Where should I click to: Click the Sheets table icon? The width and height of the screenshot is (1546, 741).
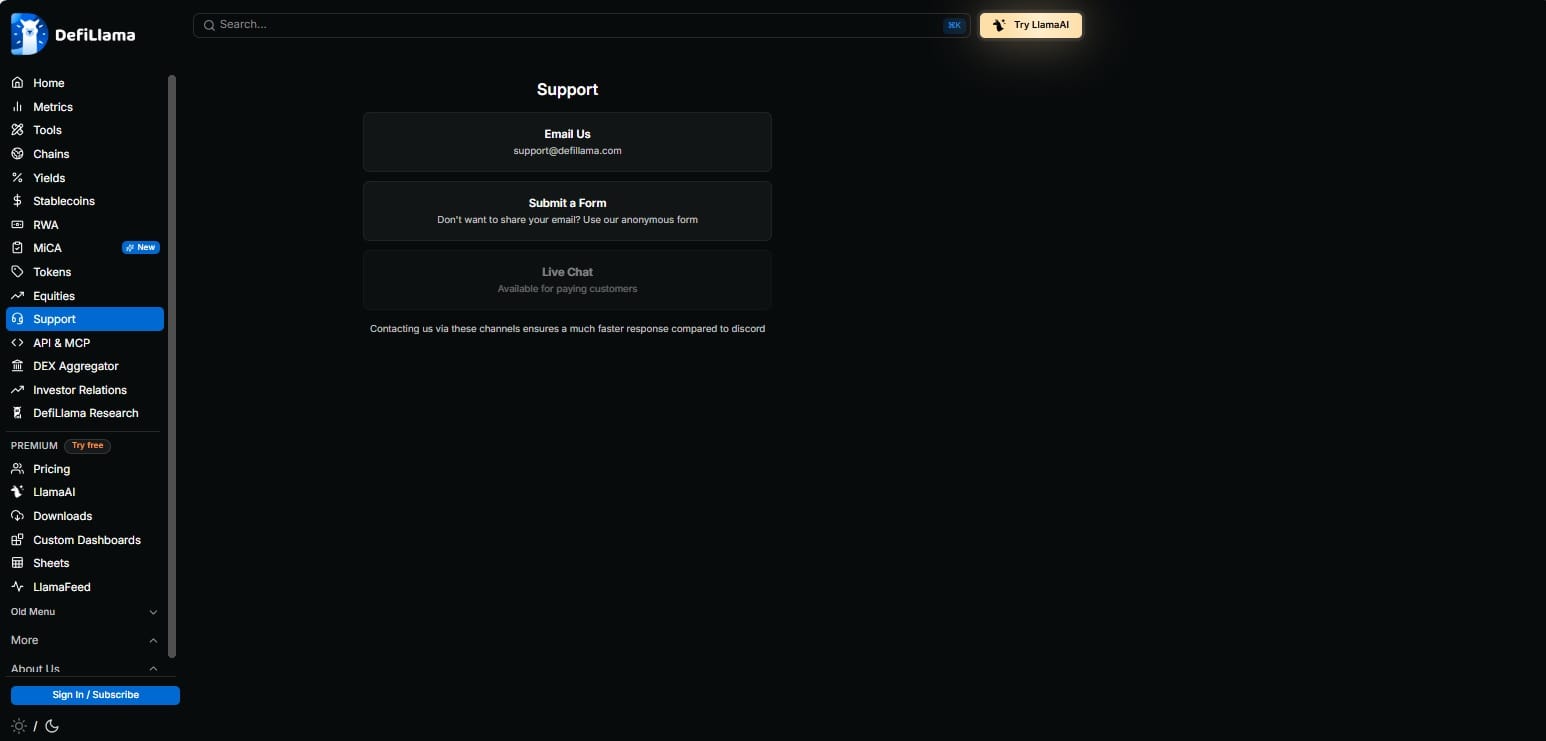pyautogui.click(x=17, y=563)
